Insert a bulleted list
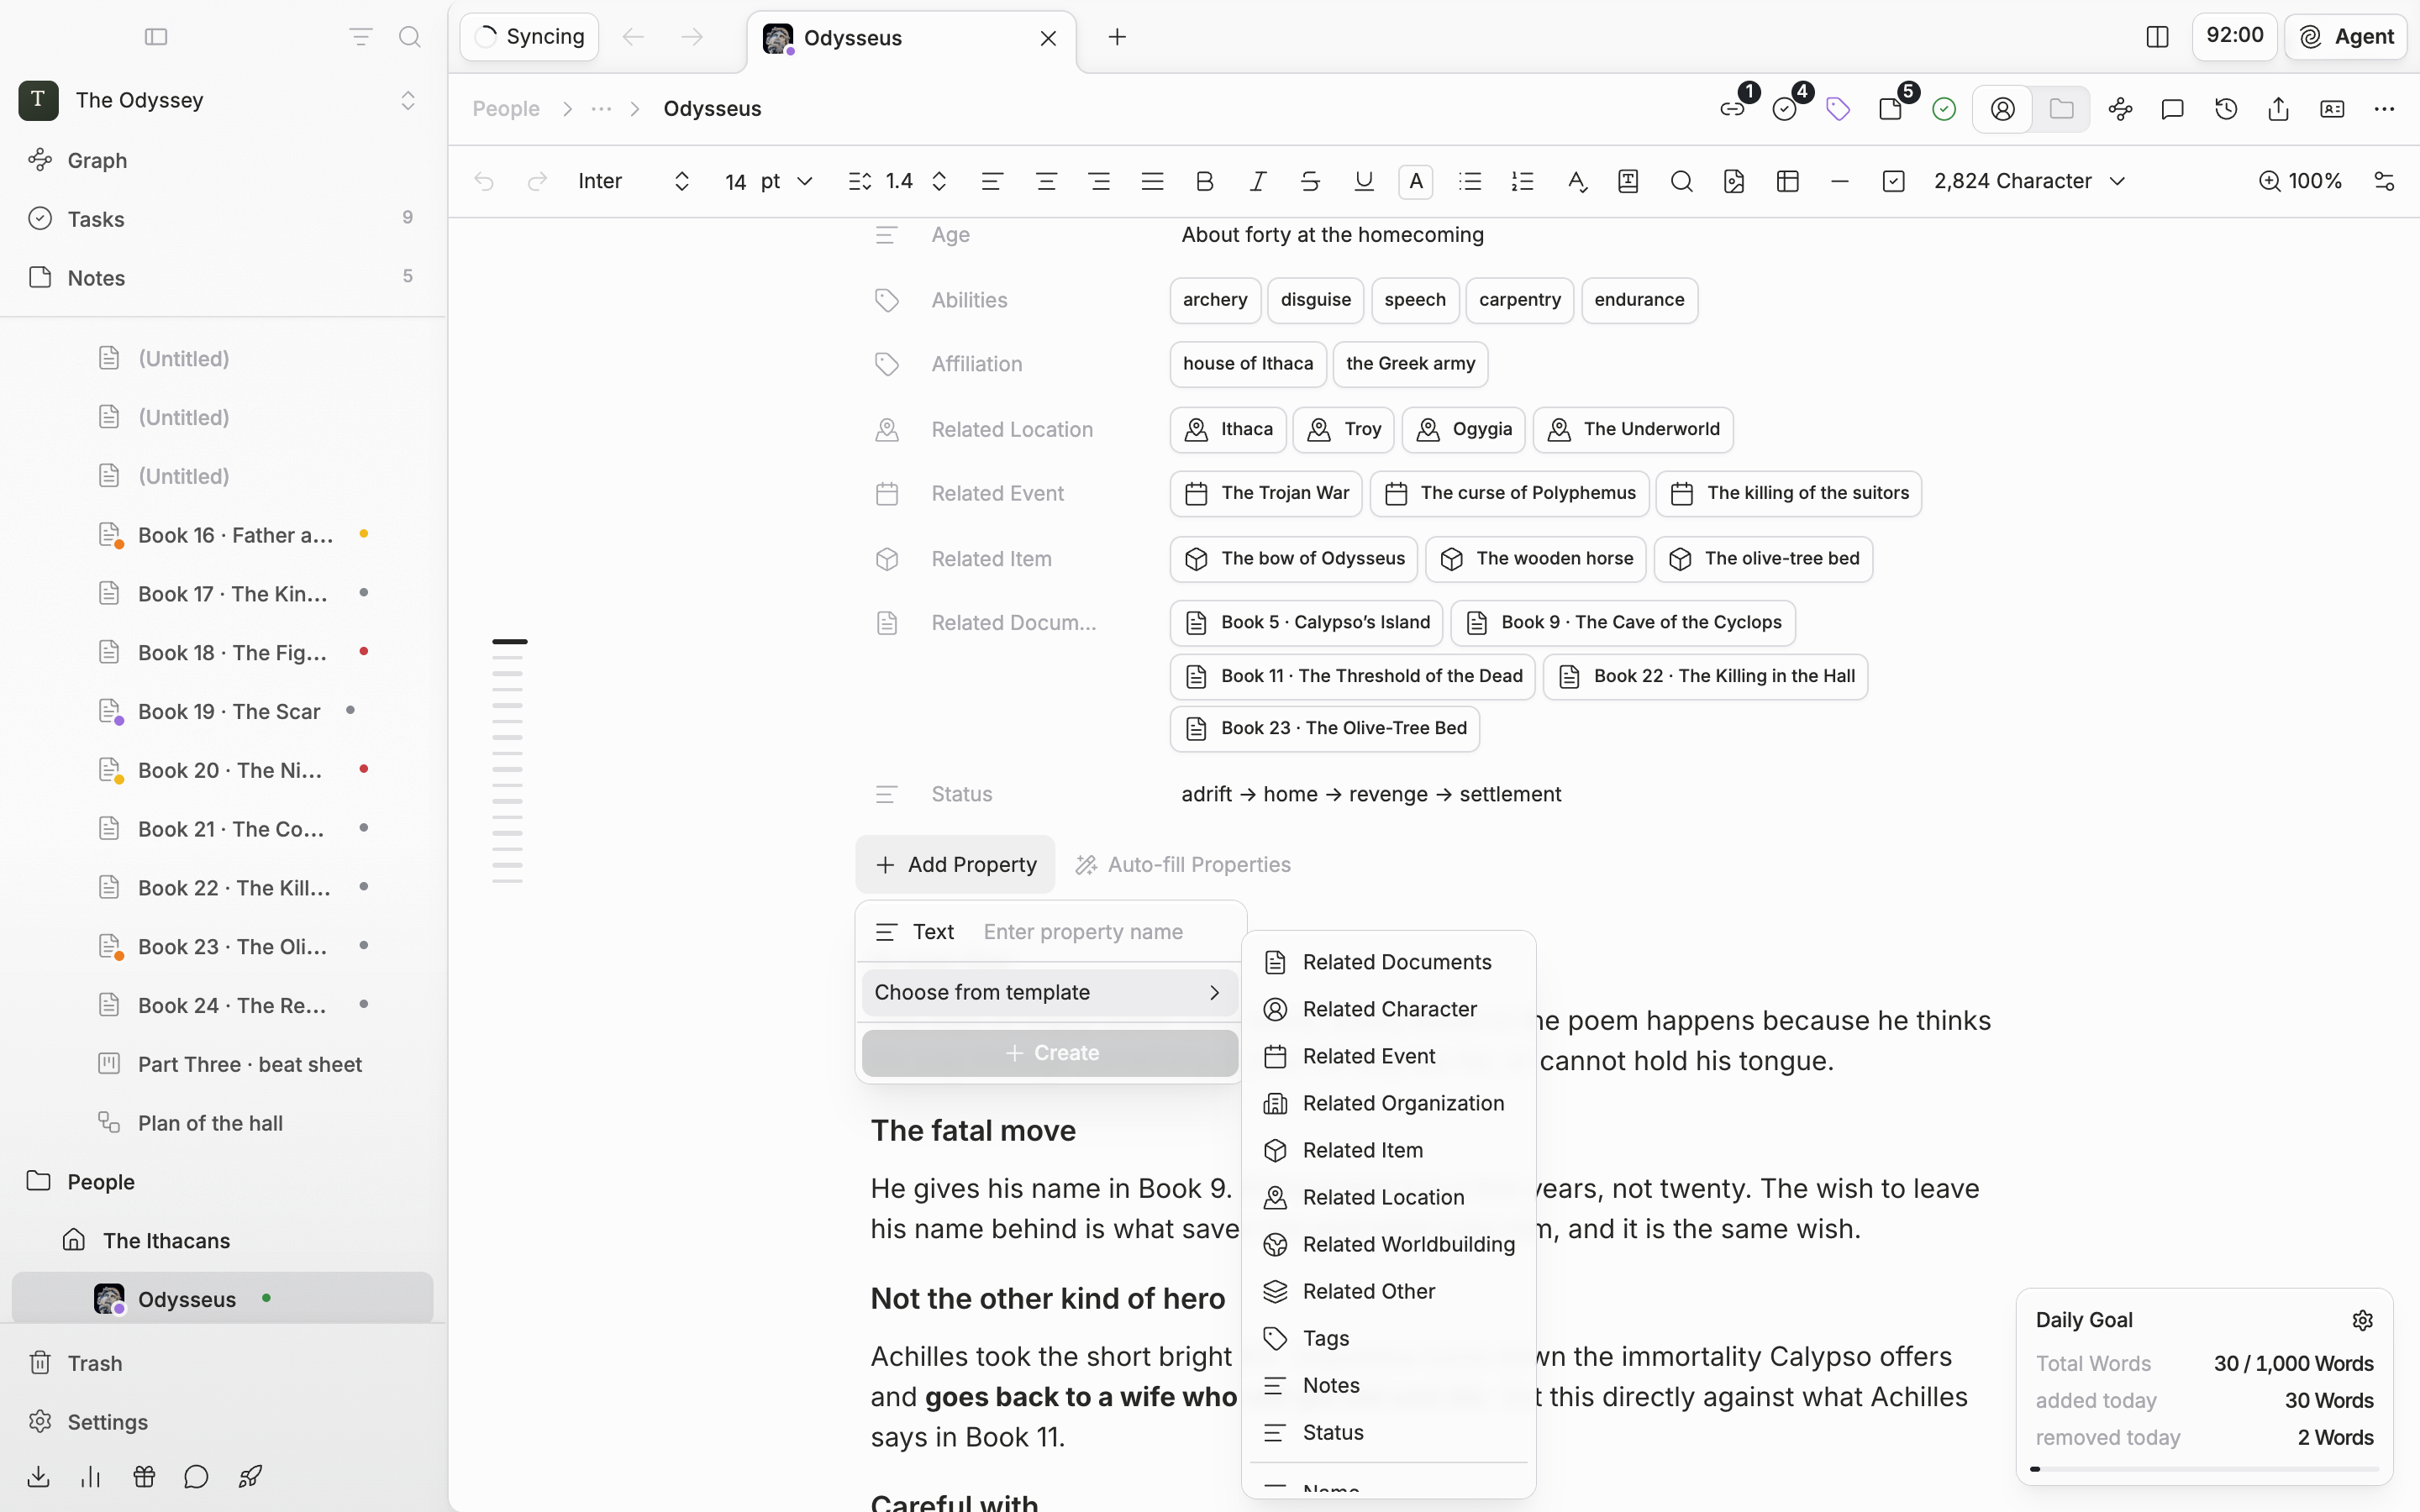The height and width of the screenshot is (1512, 2420). [x=1469, y=181]
